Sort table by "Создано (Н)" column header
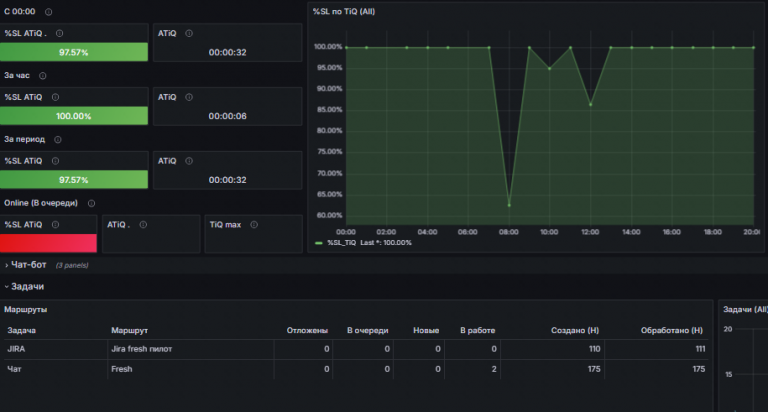768x412 pixels. [575, 330]
